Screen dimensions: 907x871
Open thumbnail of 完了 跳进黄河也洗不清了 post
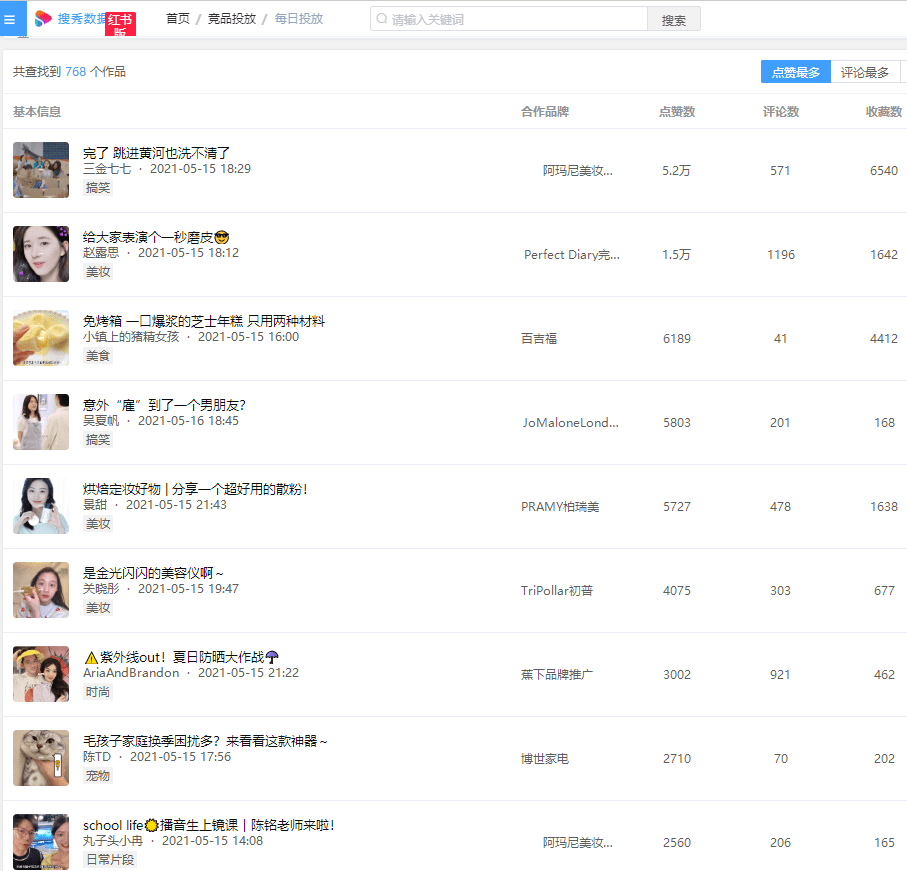[41, 170]
